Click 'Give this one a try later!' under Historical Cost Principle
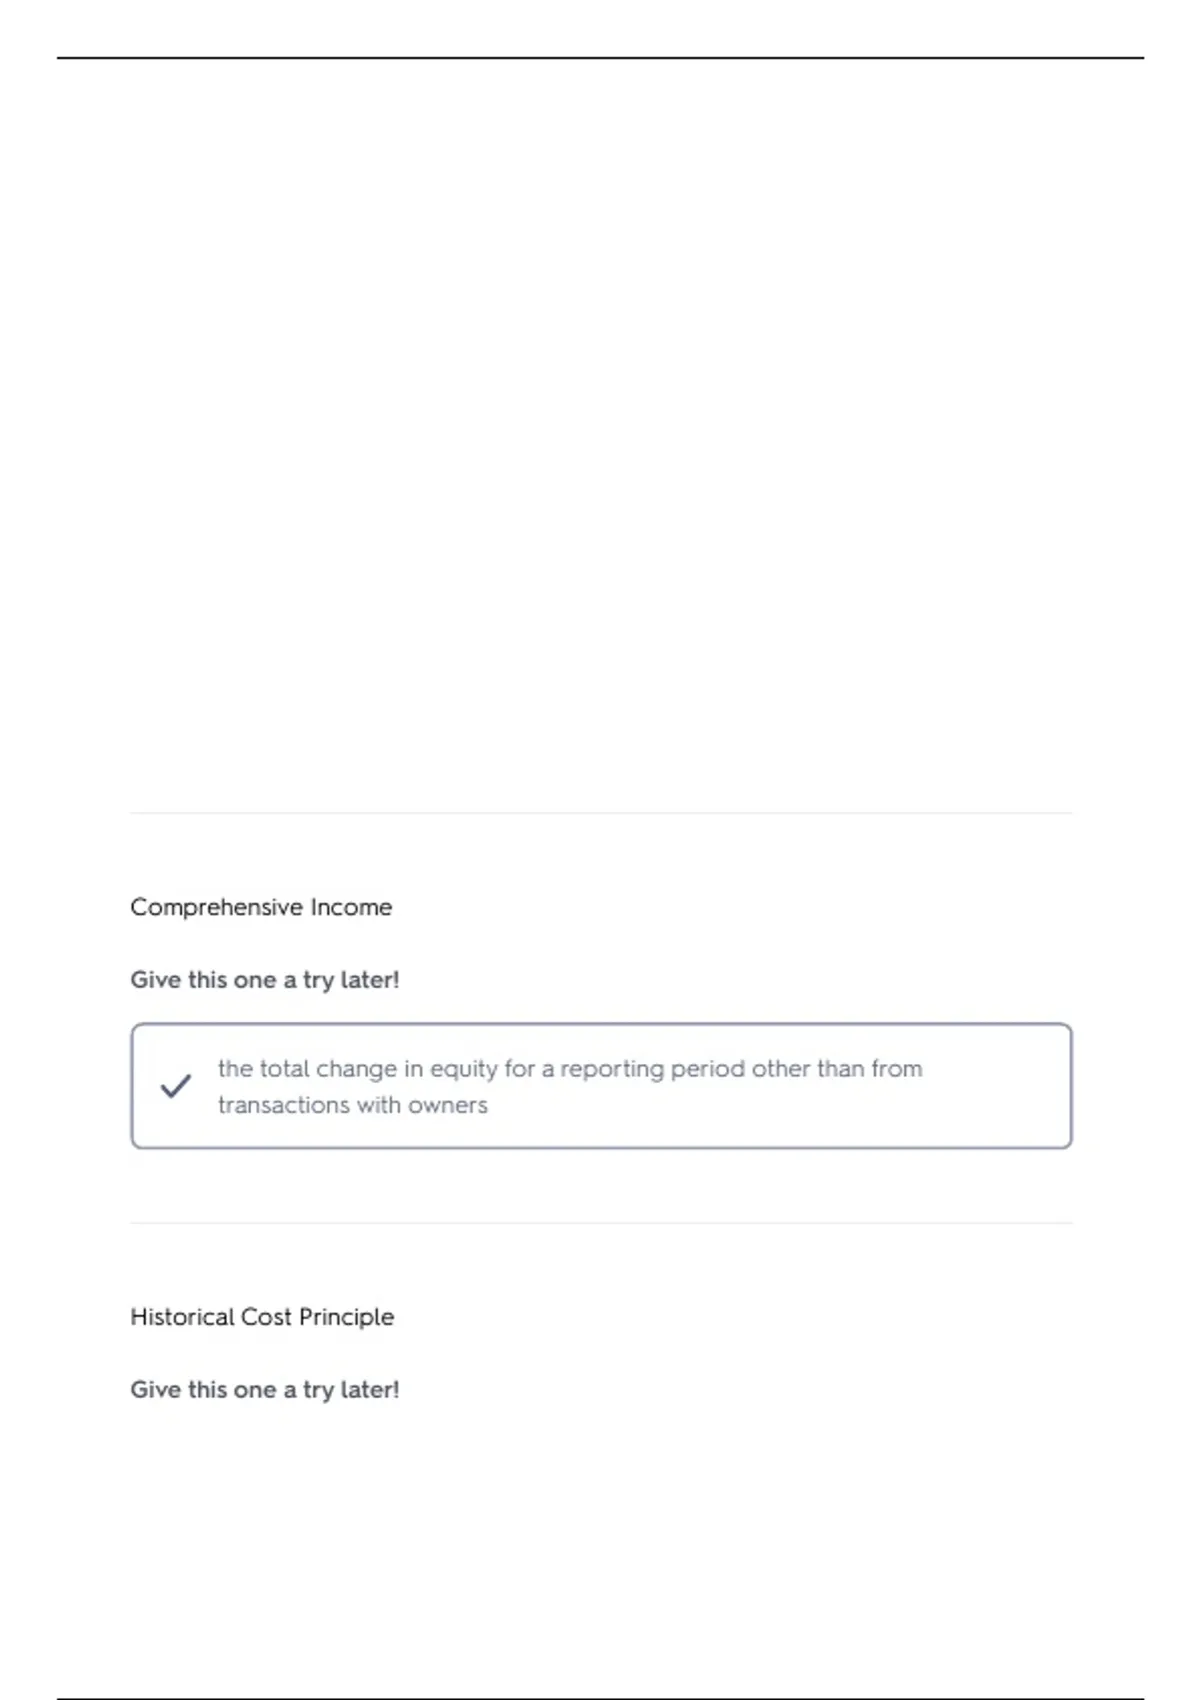Viewport: 1200px width, 1700px height. 265,1390
